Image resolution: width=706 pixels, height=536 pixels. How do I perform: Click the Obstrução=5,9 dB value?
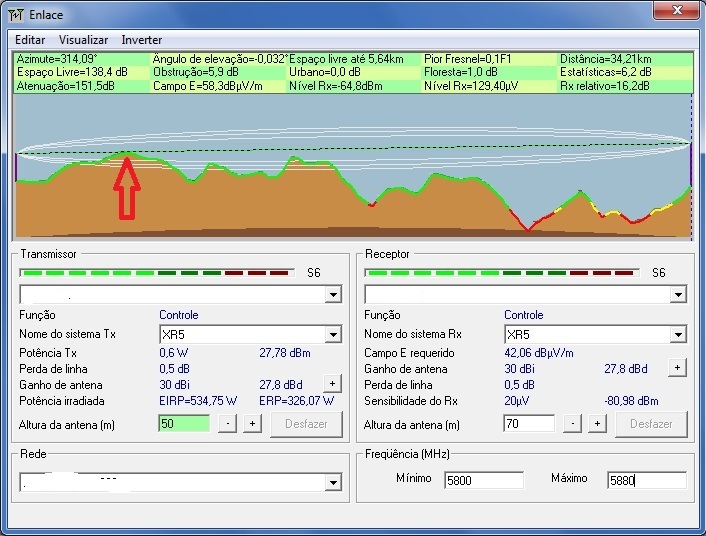(x=195, y=72)
